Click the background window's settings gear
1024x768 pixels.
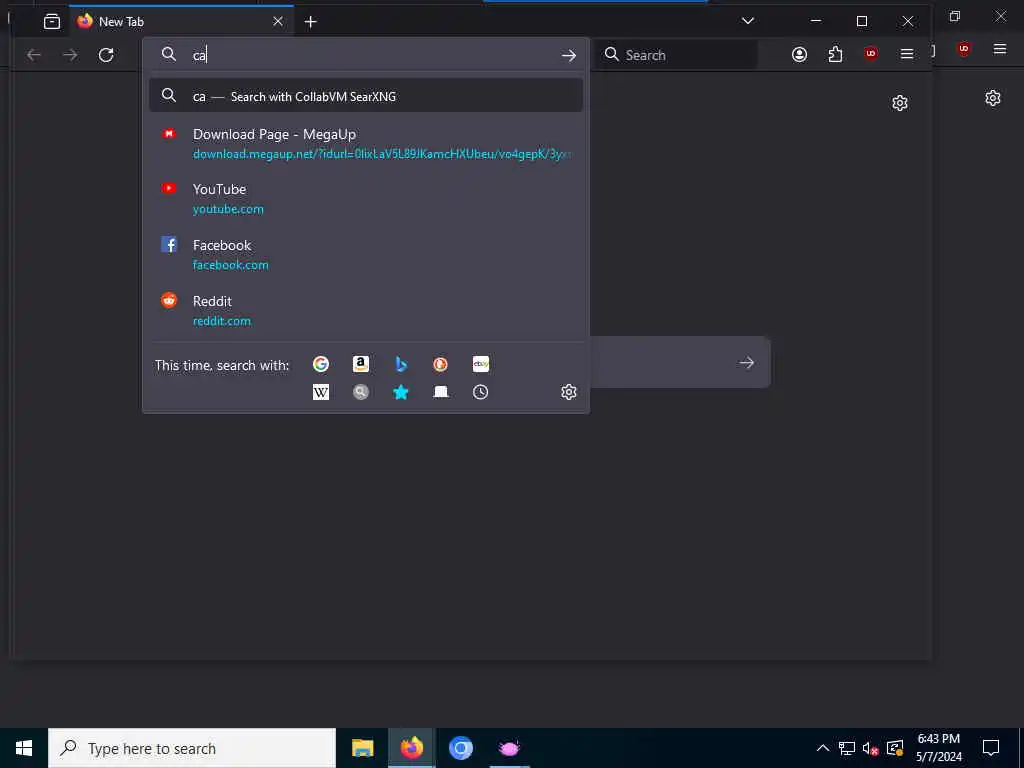[993, 98]
